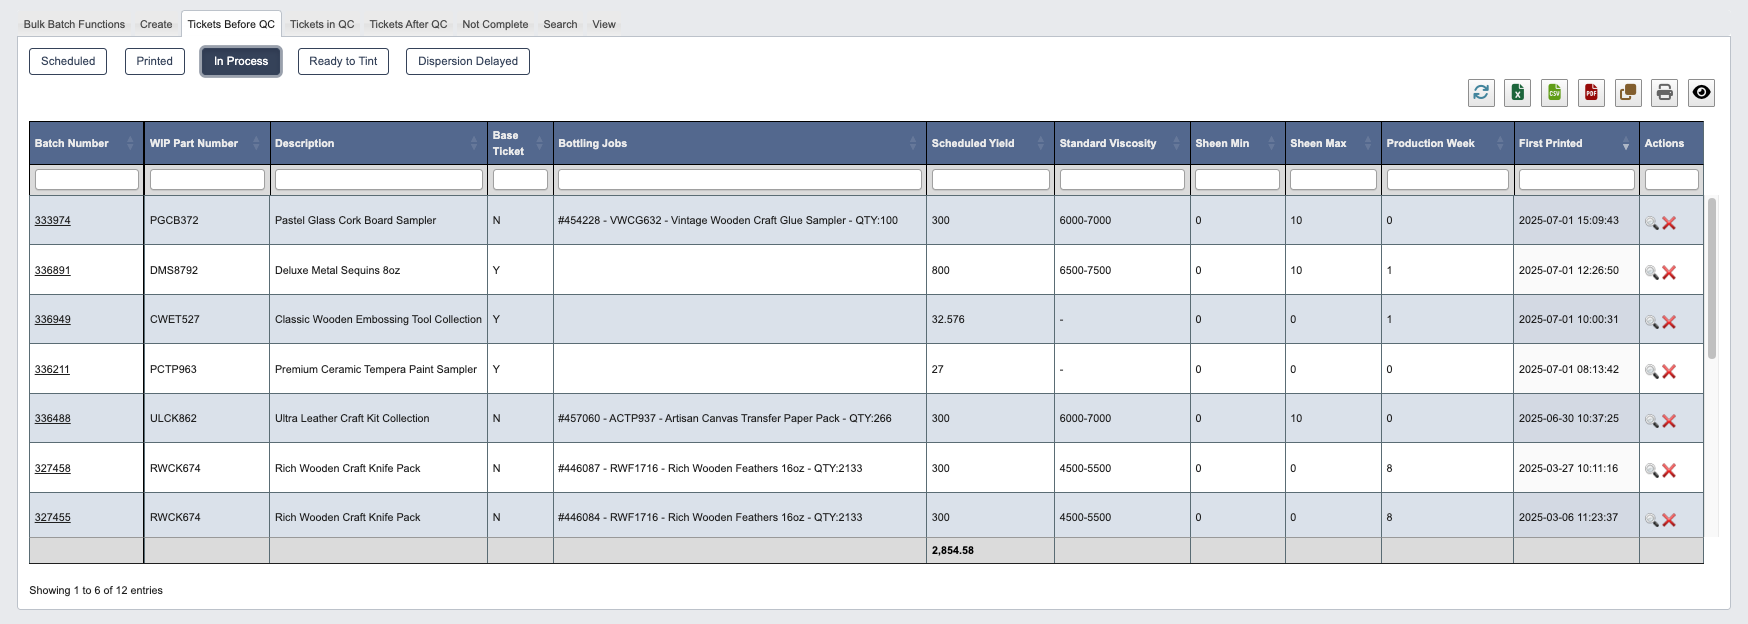The height and width of the screenshot is (624, 1748).
Task: Select 'Deluxe Metal Sequins 8oz' description cell
Action: coord(378,270)
